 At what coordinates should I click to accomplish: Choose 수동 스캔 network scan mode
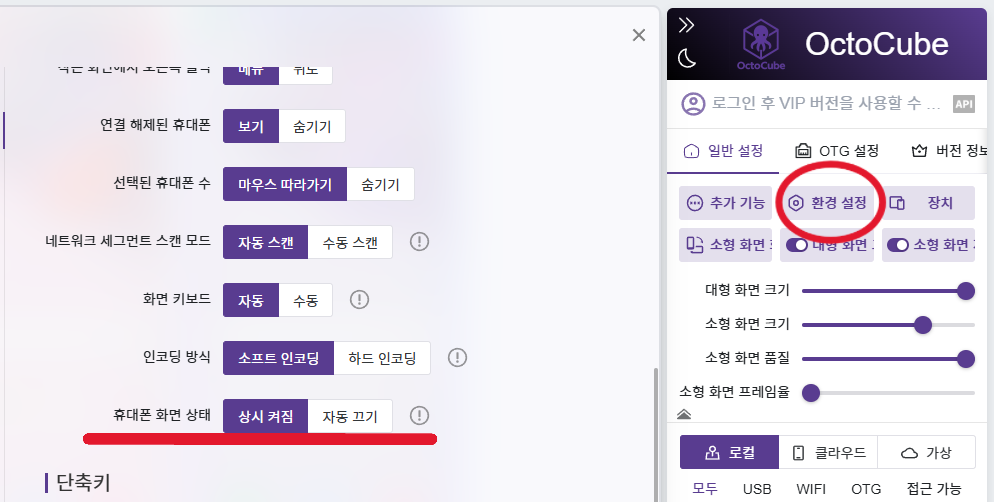(350, 242)
